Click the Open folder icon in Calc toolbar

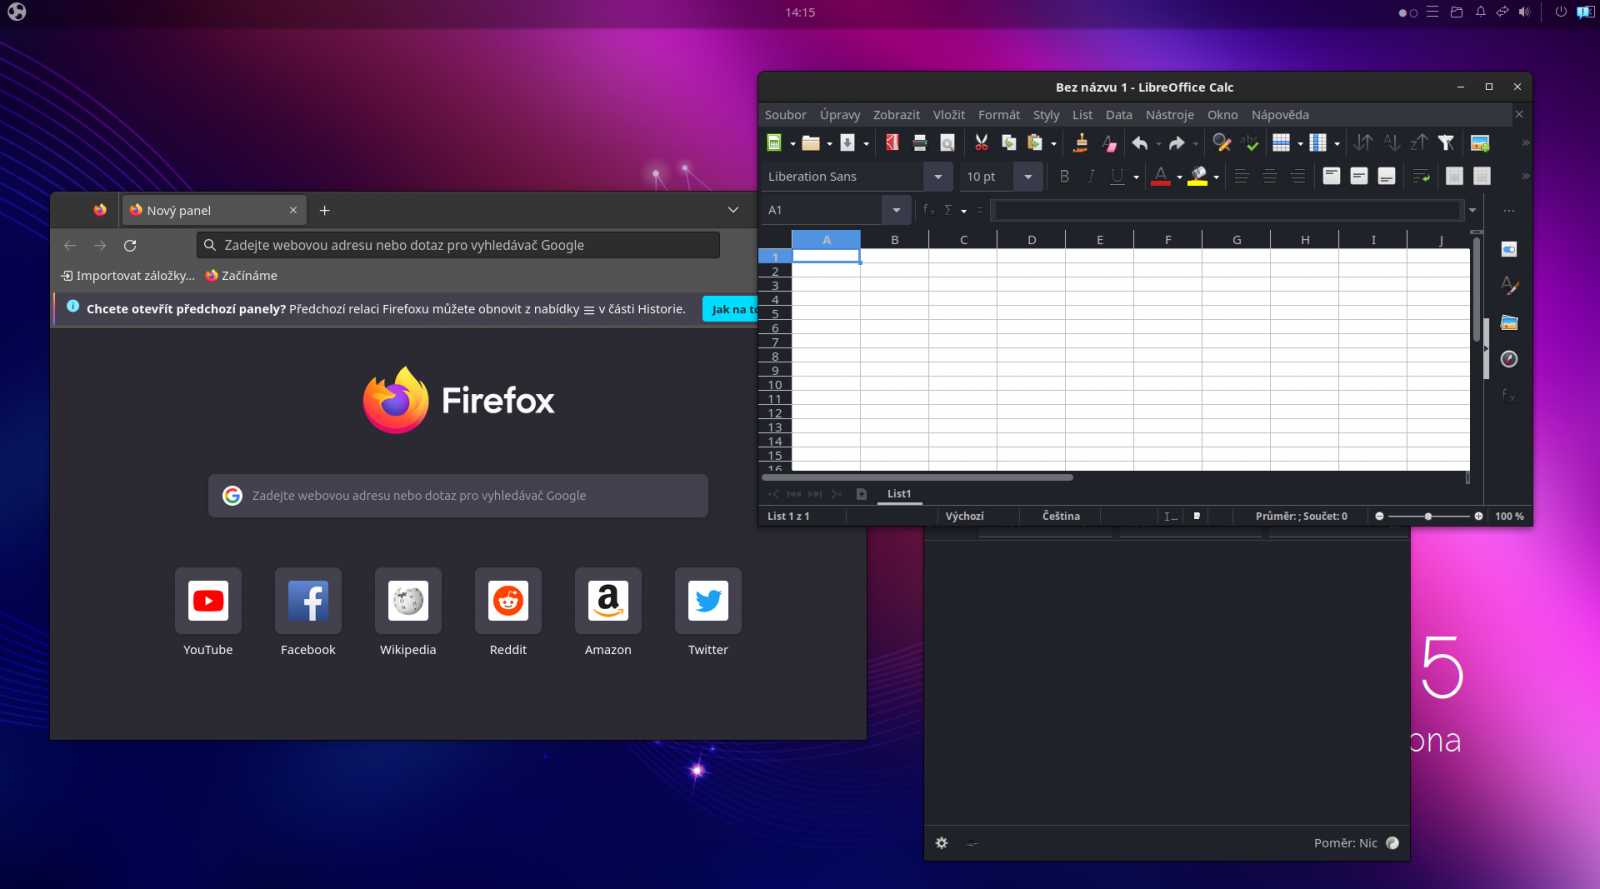(x=811, y=143)
